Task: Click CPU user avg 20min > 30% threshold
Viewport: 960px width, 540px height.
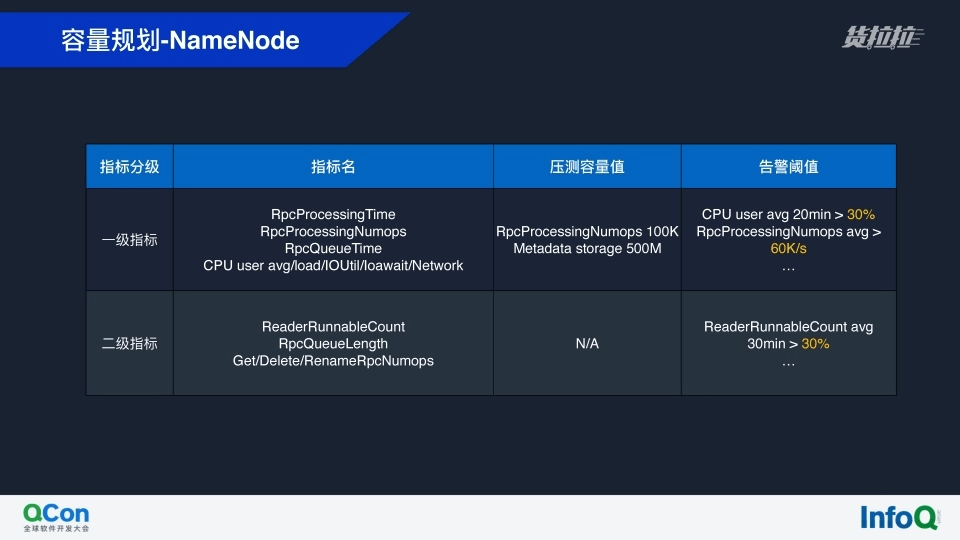Action: (x=789, y=214)
